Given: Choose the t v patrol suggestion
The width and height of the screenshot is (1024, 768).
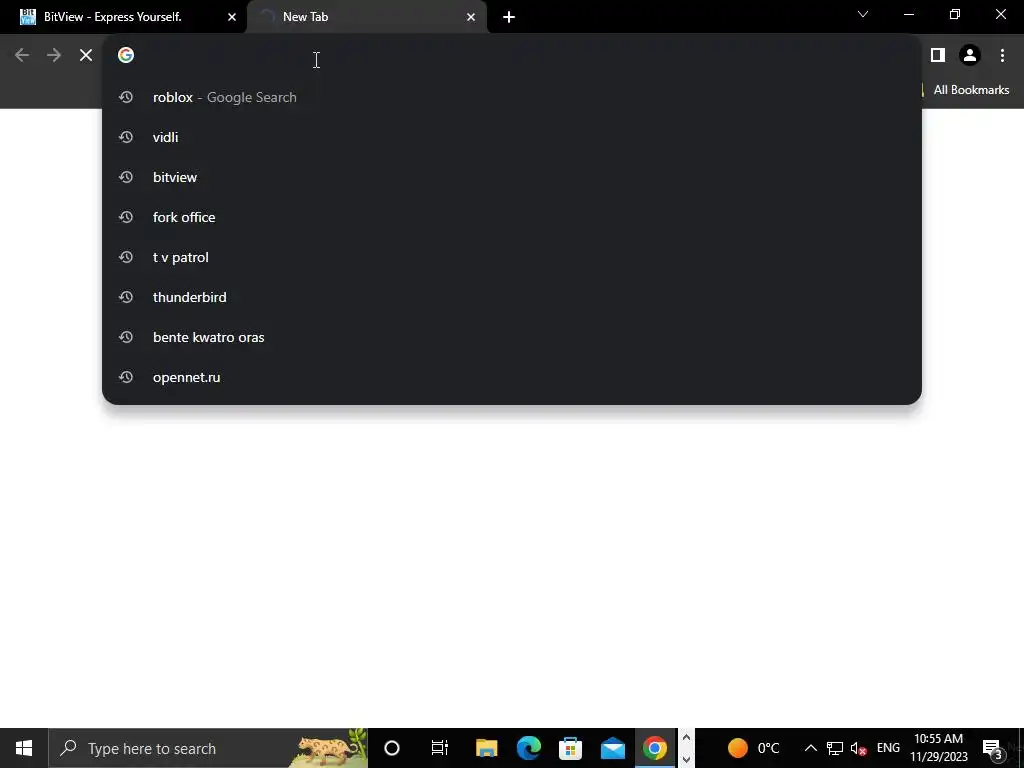Looking at the screenshot, I should coord(512,257).
